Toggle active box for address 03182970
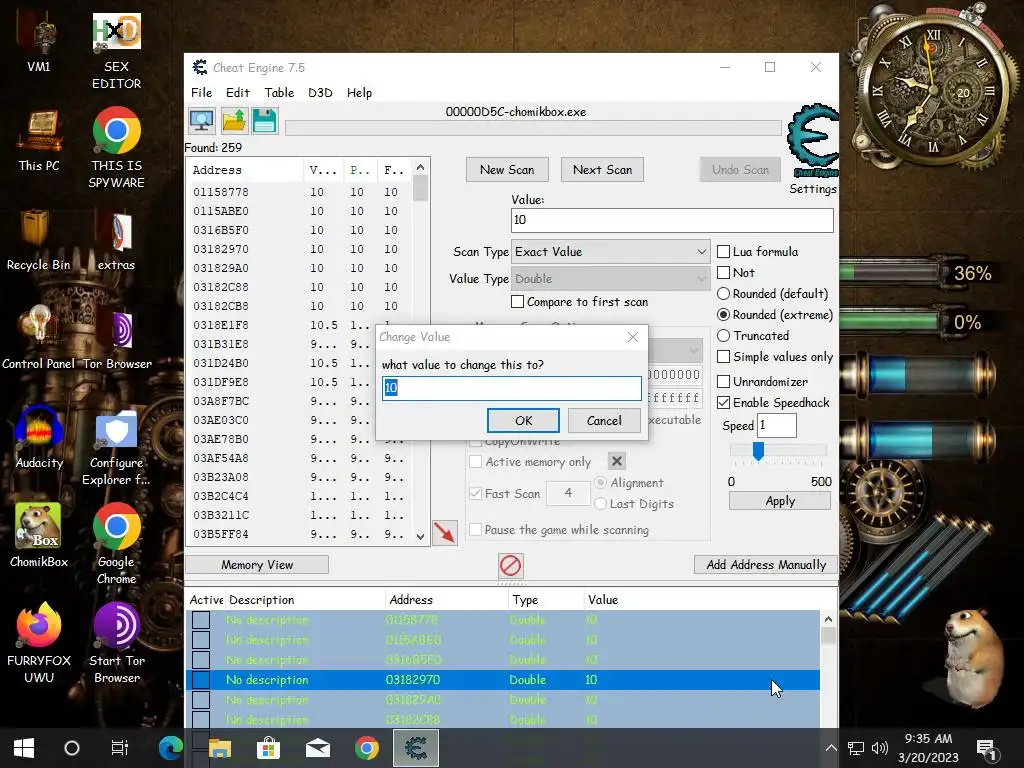Viewport: 1024px width, 768px height. pyautogui.click(x=201, y=680)
